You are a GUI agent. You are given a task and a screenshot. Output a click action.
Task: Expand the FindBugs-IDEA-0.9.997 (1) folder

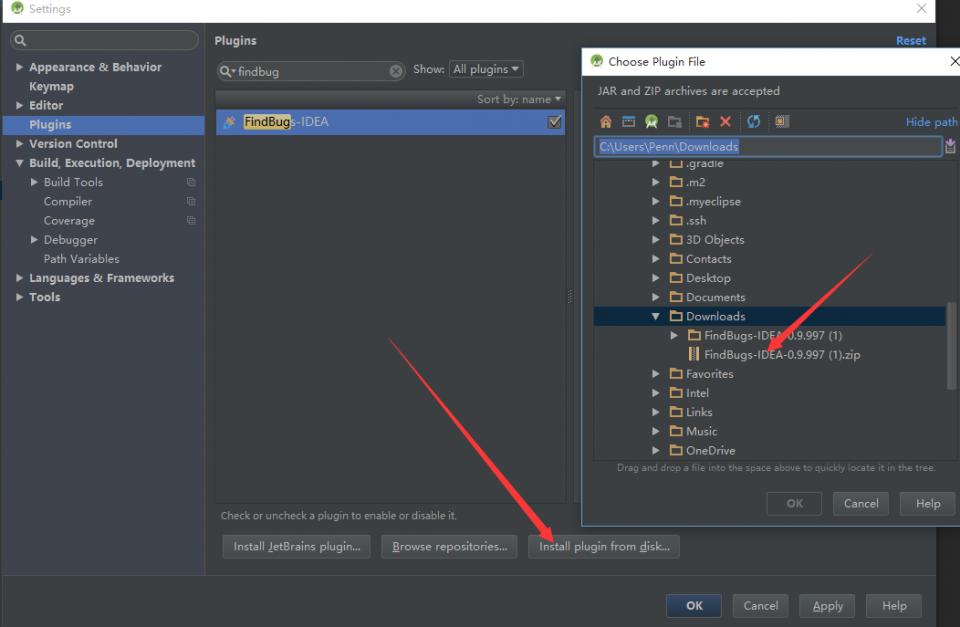click(x=673, y=335)
